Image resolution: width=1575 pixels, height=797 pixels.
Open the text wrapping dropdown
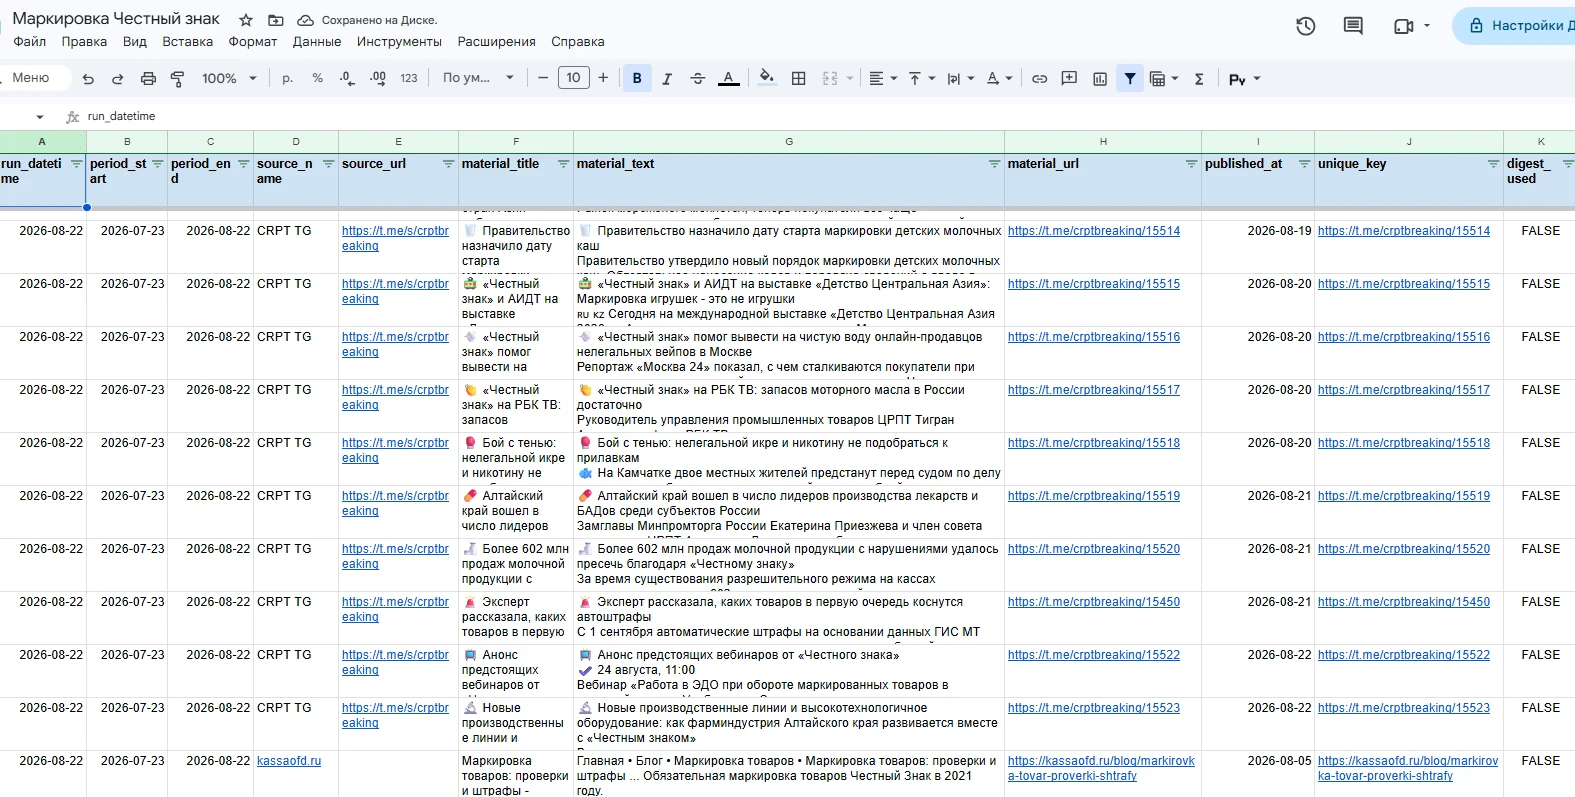[x=960, y=78]
